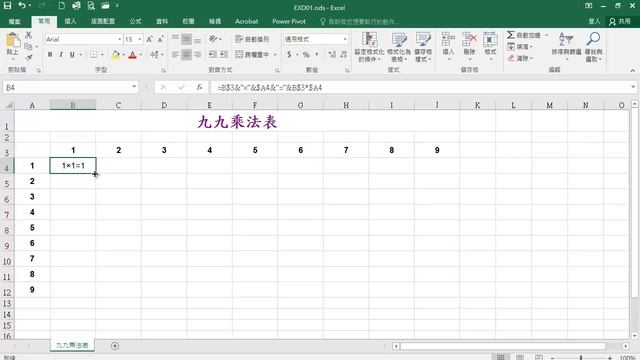Open format as table menu

click(399, 47)
